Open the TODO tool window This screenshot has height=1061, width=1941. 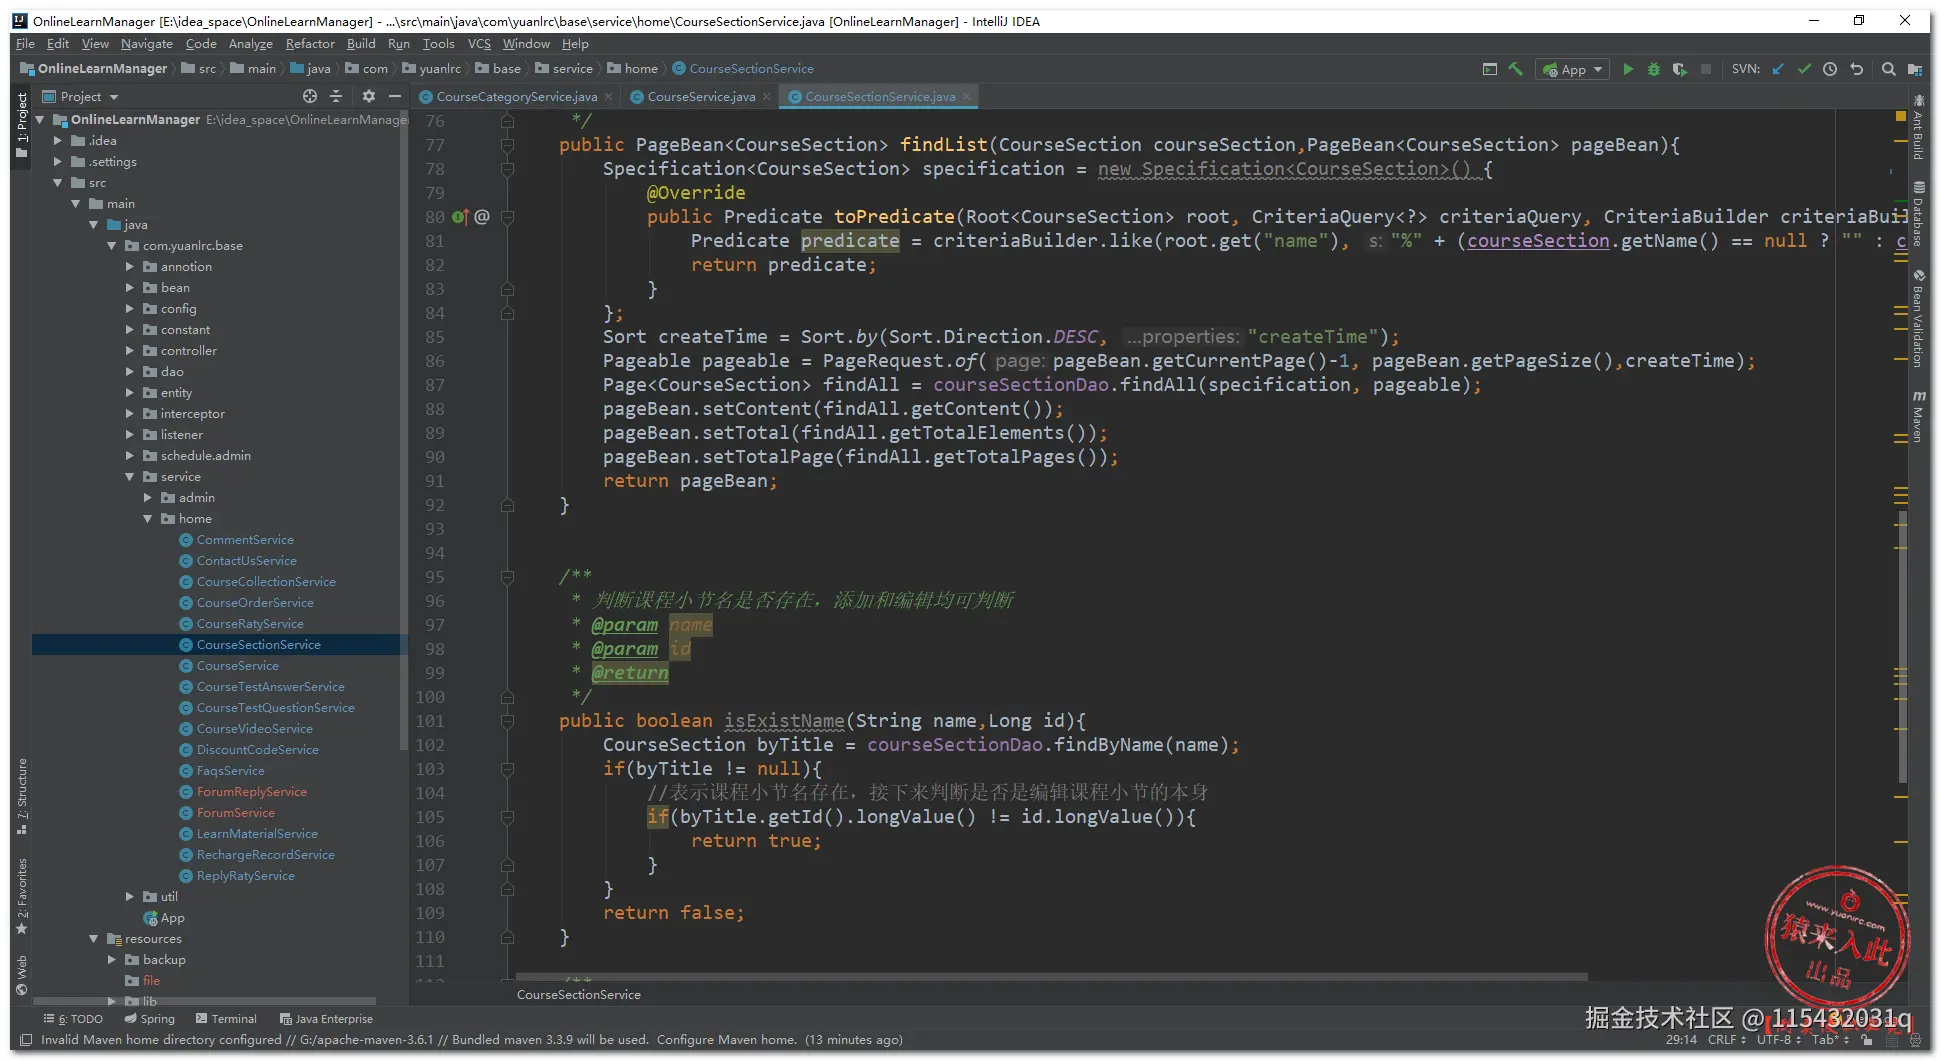point(73,1019)
